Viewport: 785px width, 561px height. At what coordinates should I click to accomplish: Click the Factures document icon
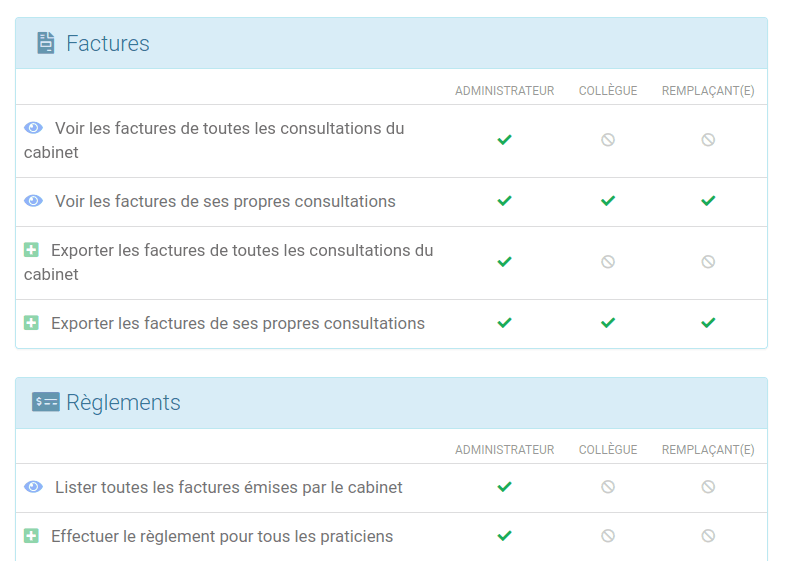pyautogui.click(x=46, y=43)
